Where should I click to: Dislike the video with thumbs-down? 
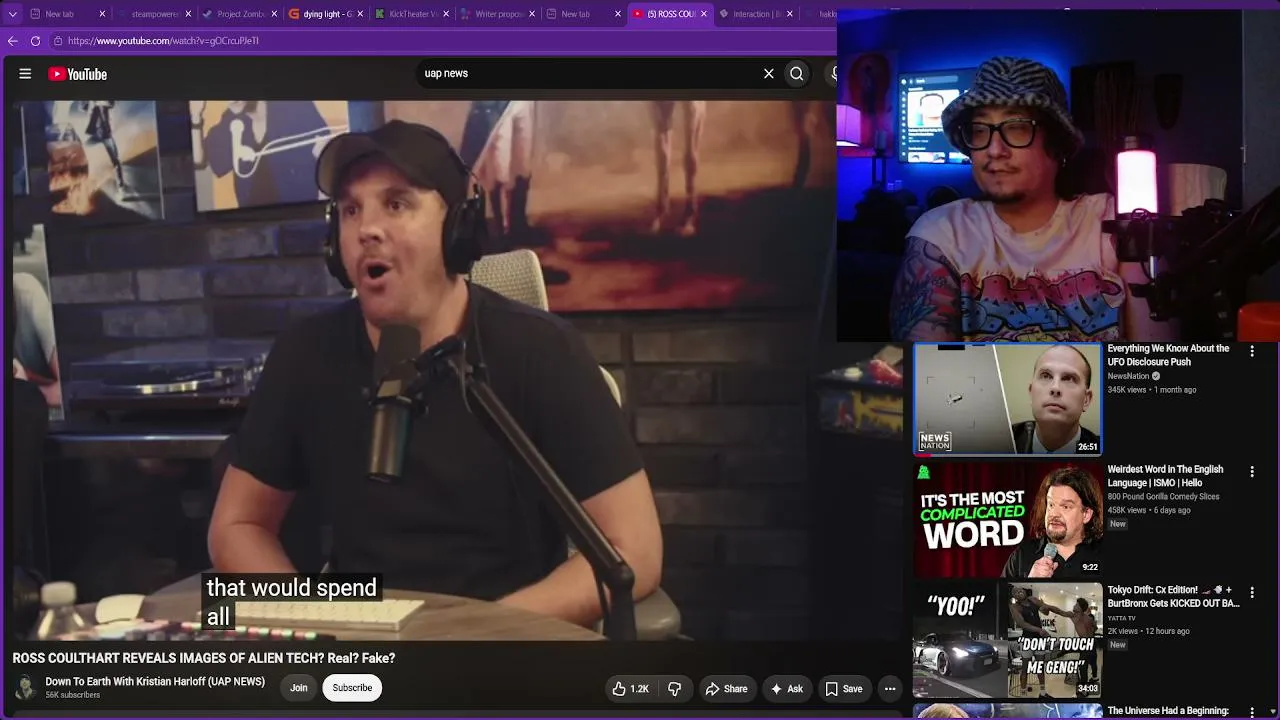pos(675,688)
